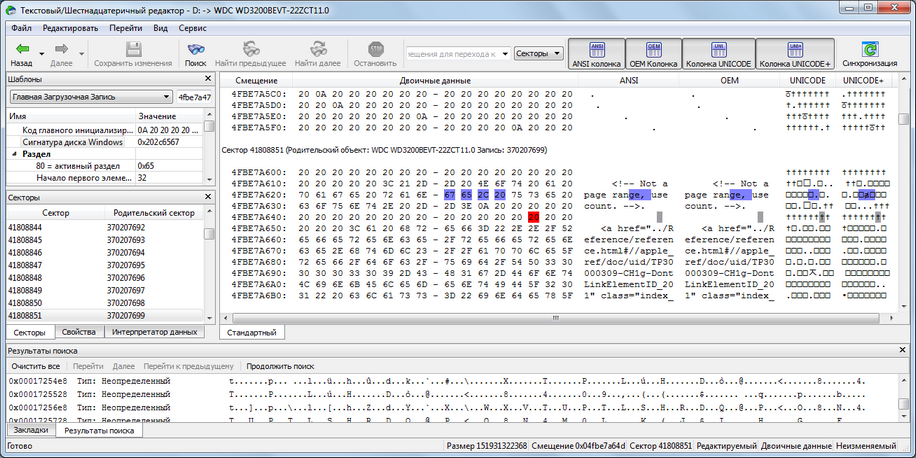
Task: Close the Секторы panel
Action: tap(208, 197)
